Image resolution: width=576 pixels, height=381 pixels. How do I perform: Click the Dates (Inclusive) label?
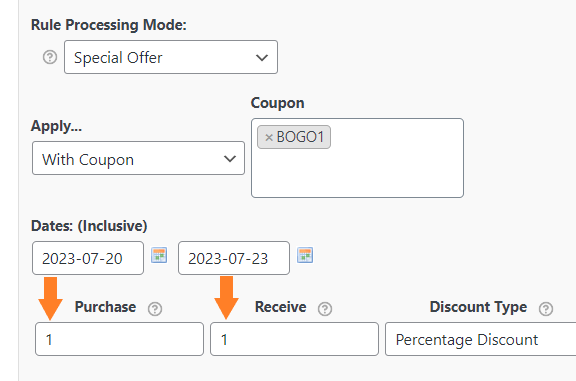tap(89, 226)
